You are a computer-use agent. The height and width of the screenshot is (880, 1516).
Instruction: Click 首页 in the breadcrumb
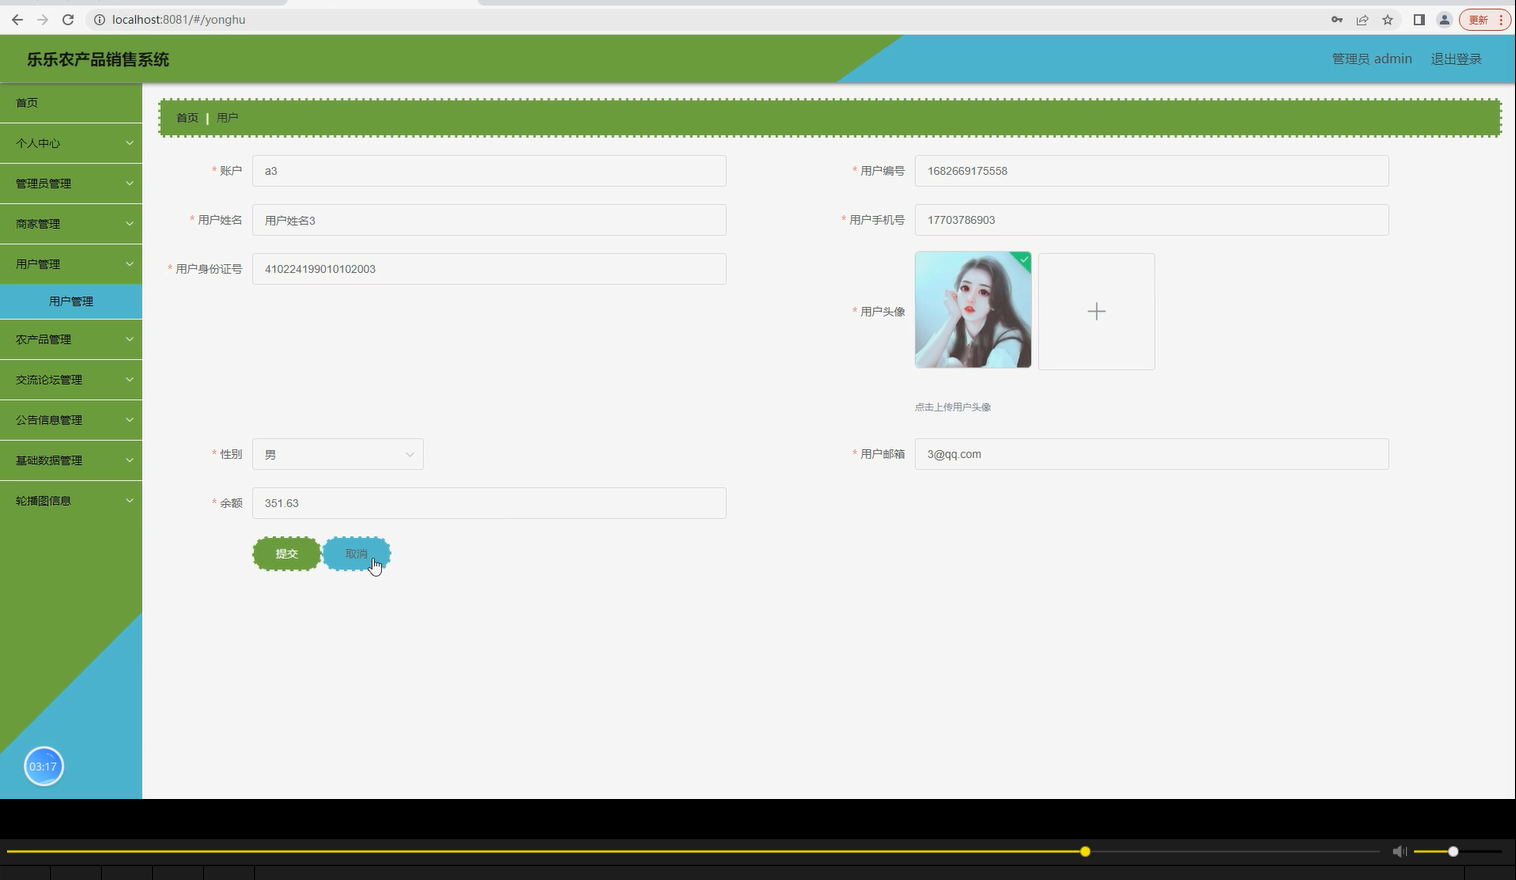coord(187,118)
